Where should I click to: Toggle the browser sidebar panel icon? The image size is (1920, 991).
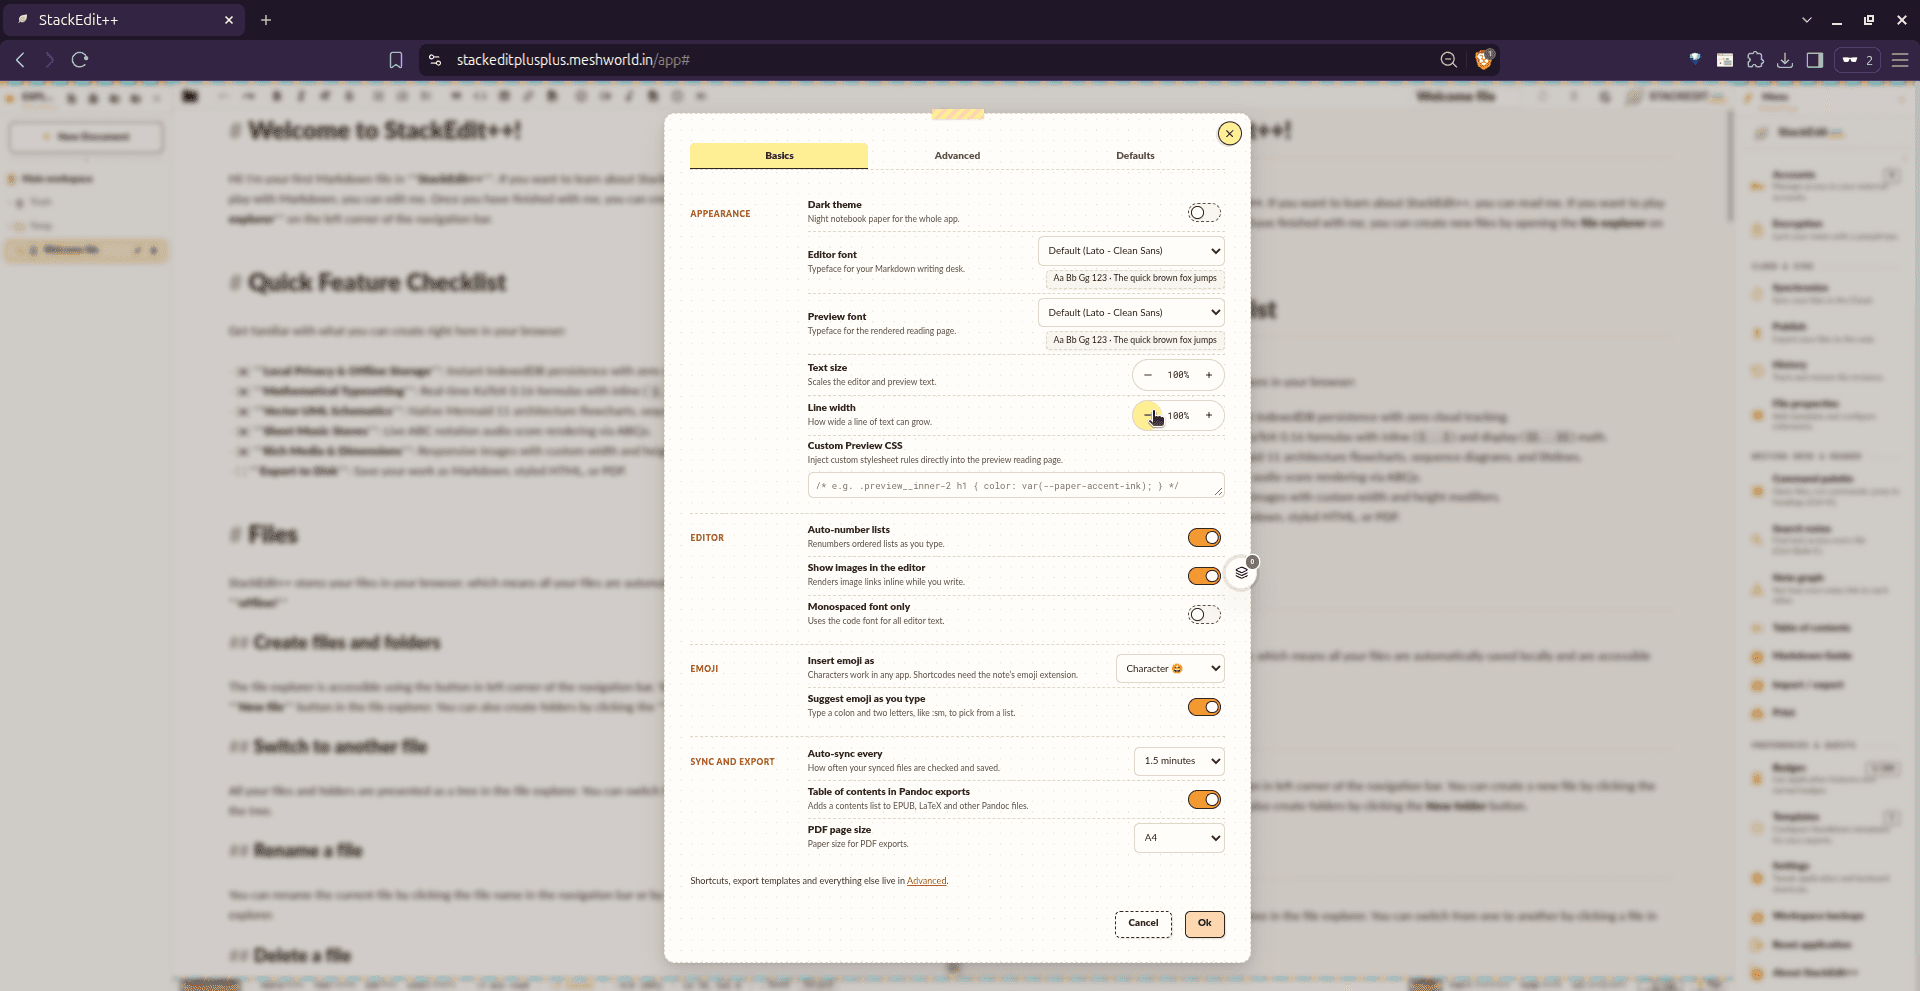click(1815, 60)
